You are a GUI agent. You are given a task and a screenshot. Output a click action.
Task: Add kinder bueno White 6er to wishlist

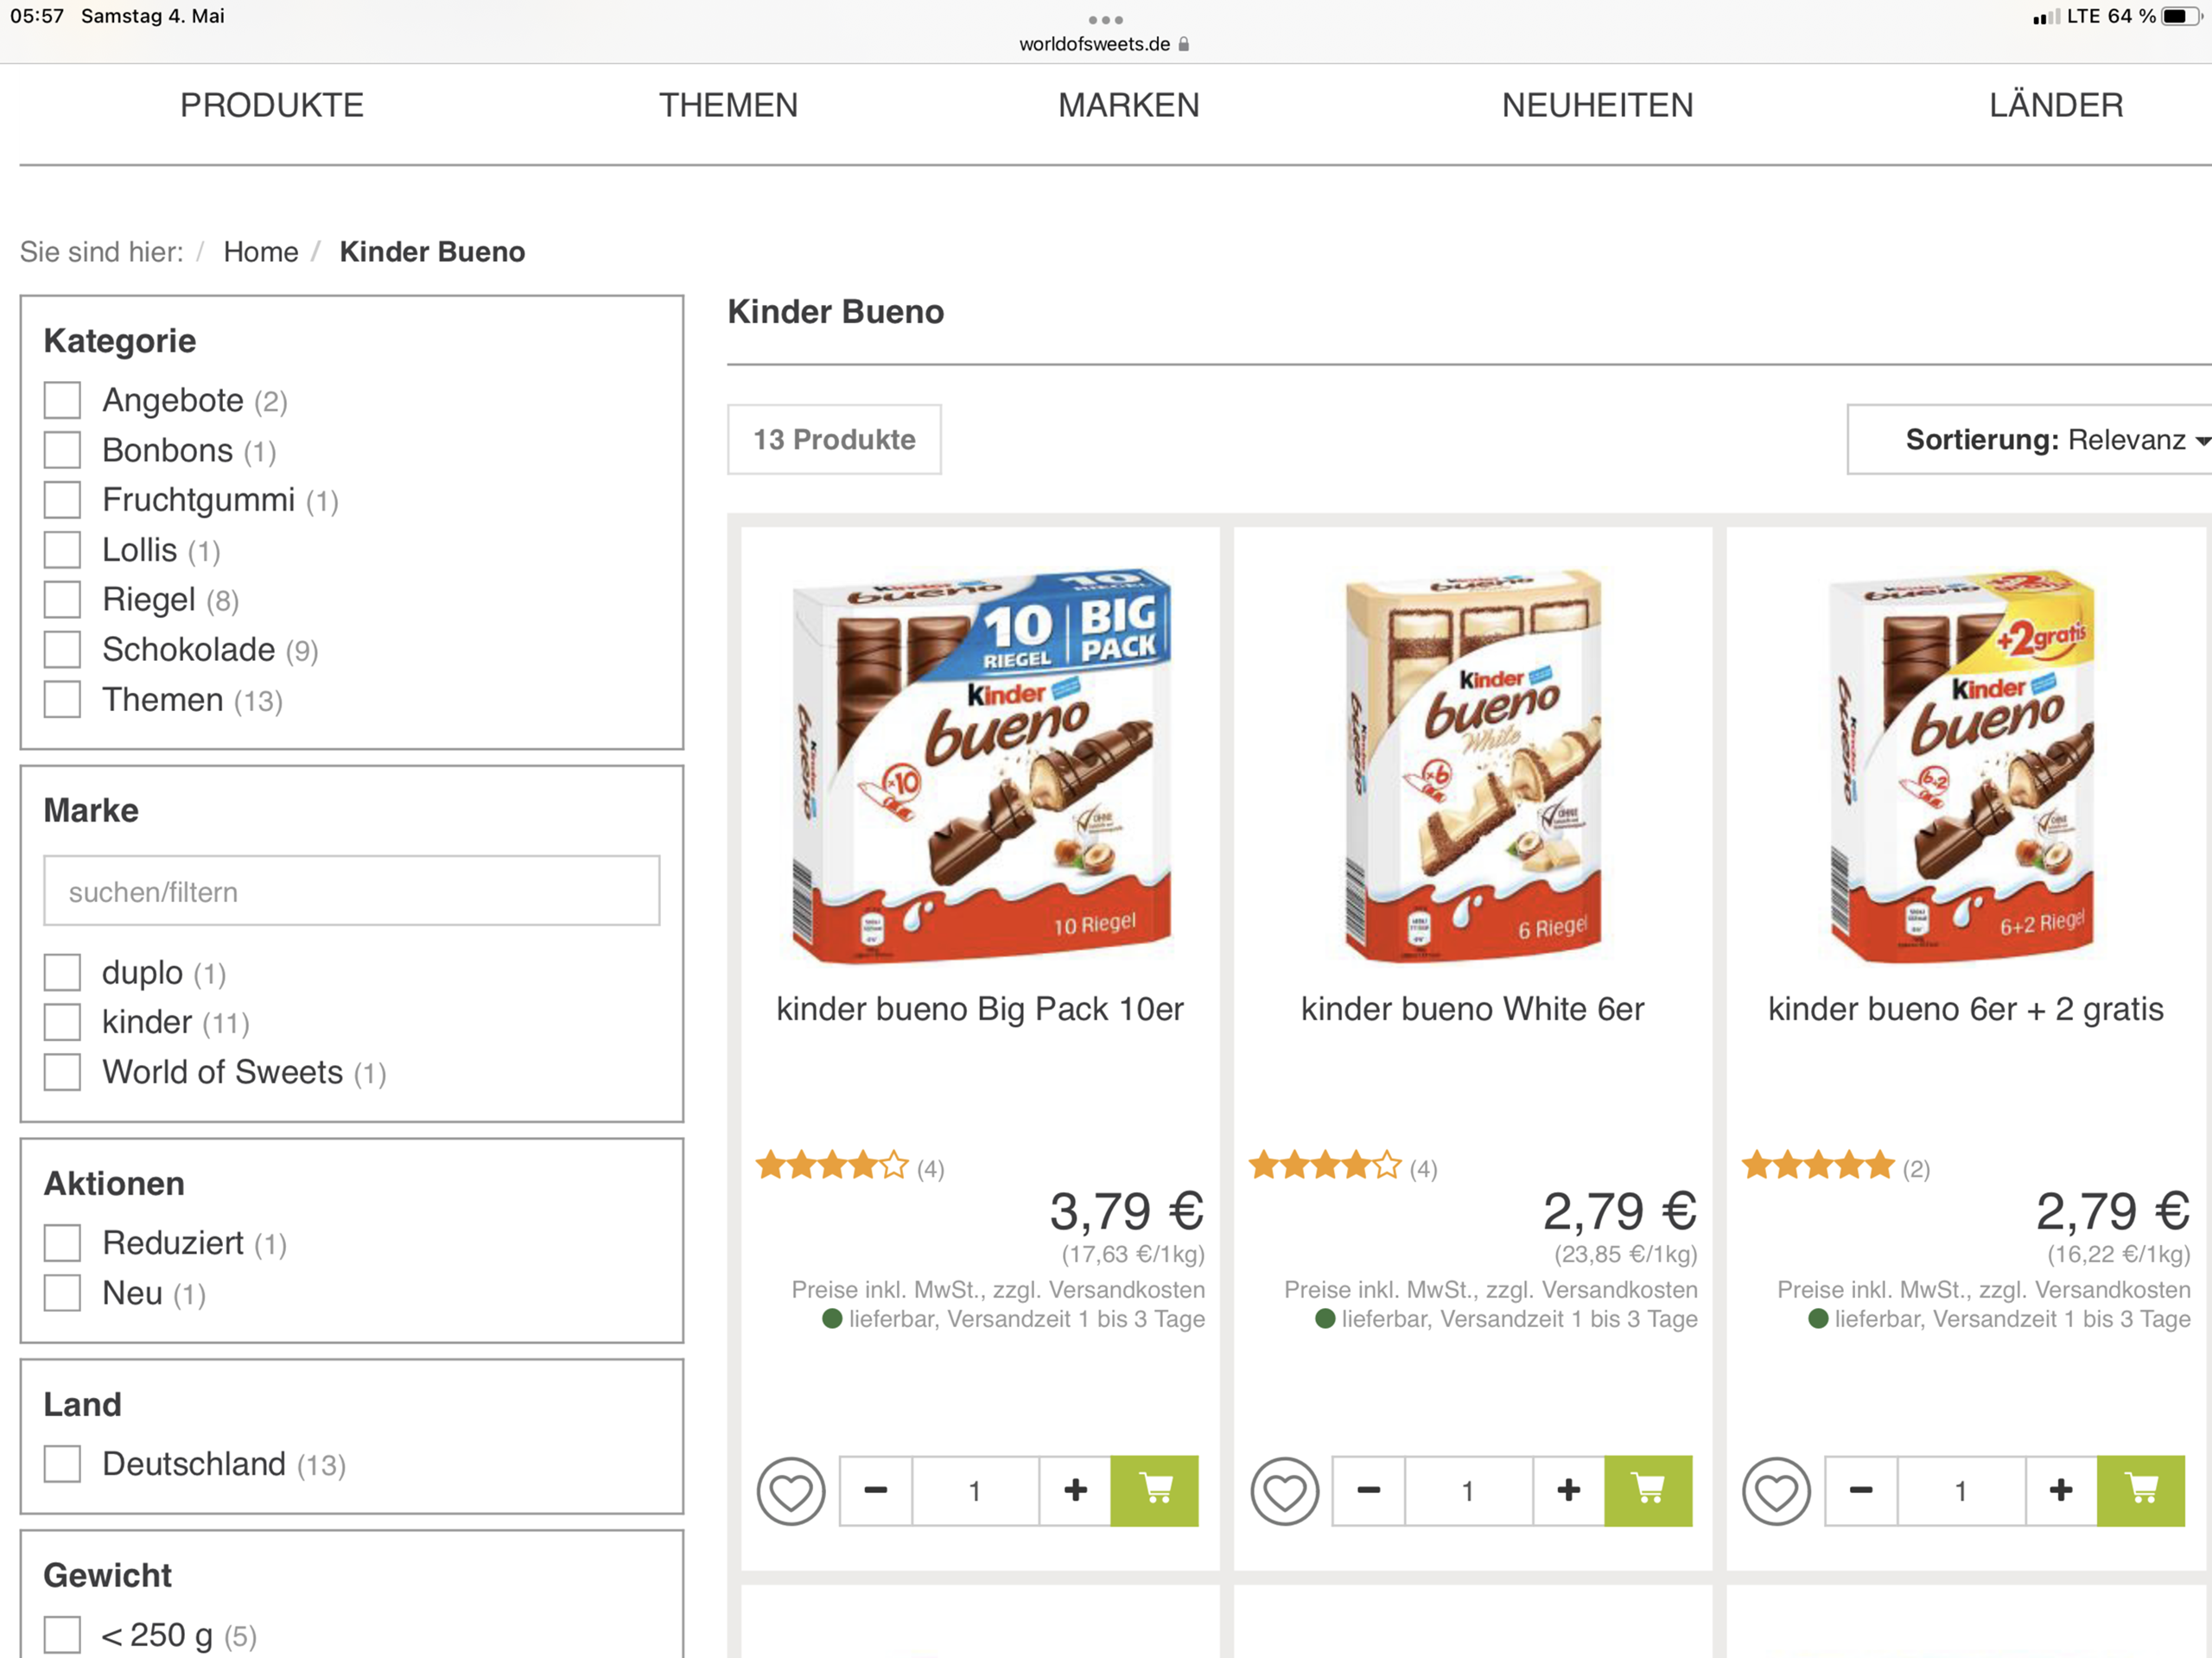tap(1284, 1491)
